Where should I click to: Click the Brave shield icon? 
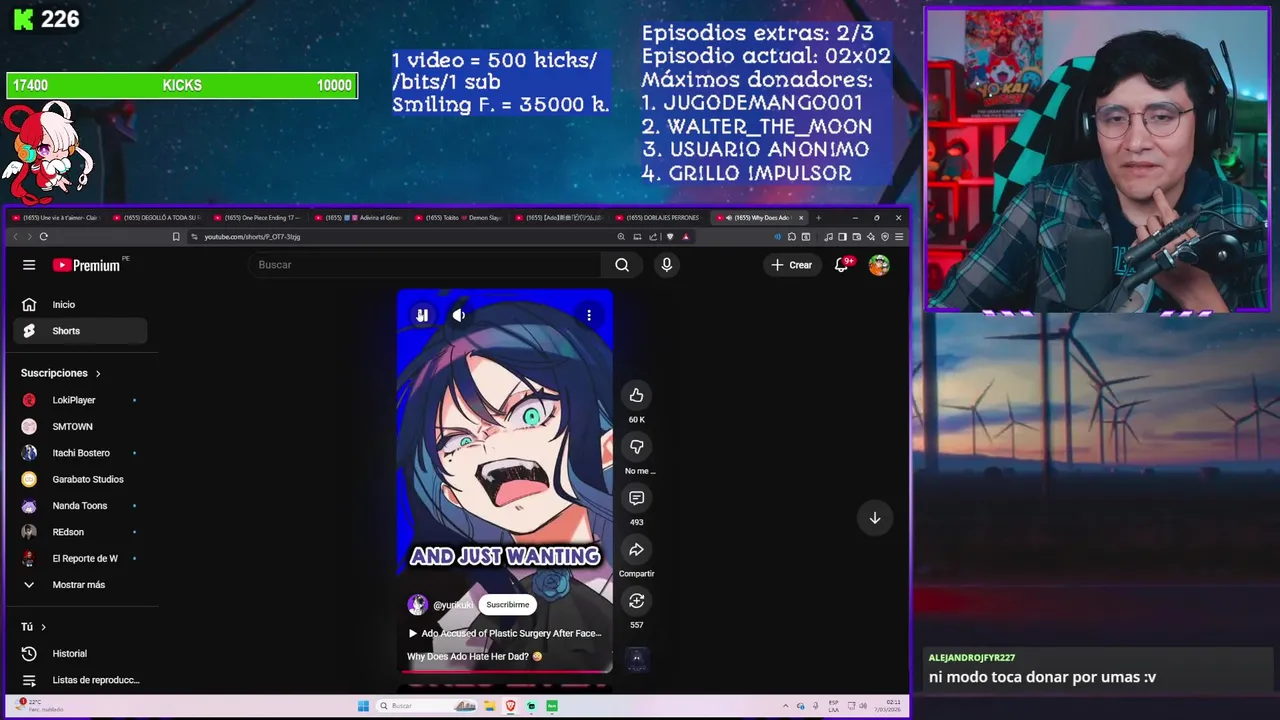[670, 237]
